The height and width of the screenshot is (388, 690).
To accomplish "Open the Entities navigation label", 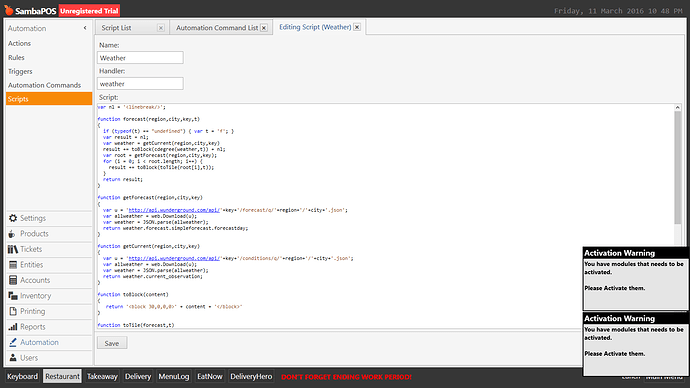I will pos(32,265).
